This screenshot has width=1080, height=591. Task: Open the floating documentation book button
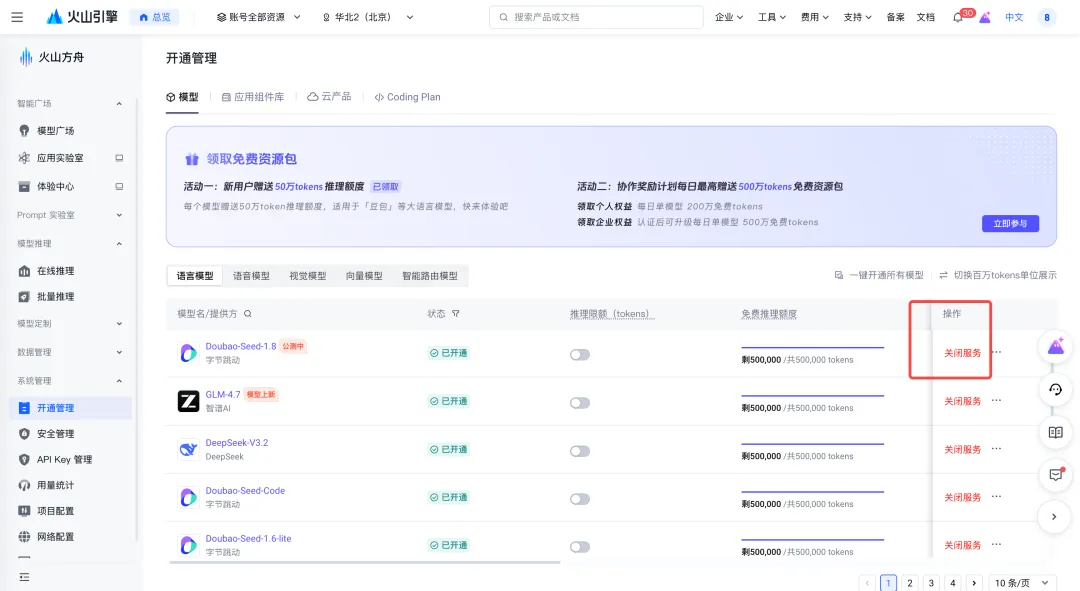click(x=1055, y=433)
